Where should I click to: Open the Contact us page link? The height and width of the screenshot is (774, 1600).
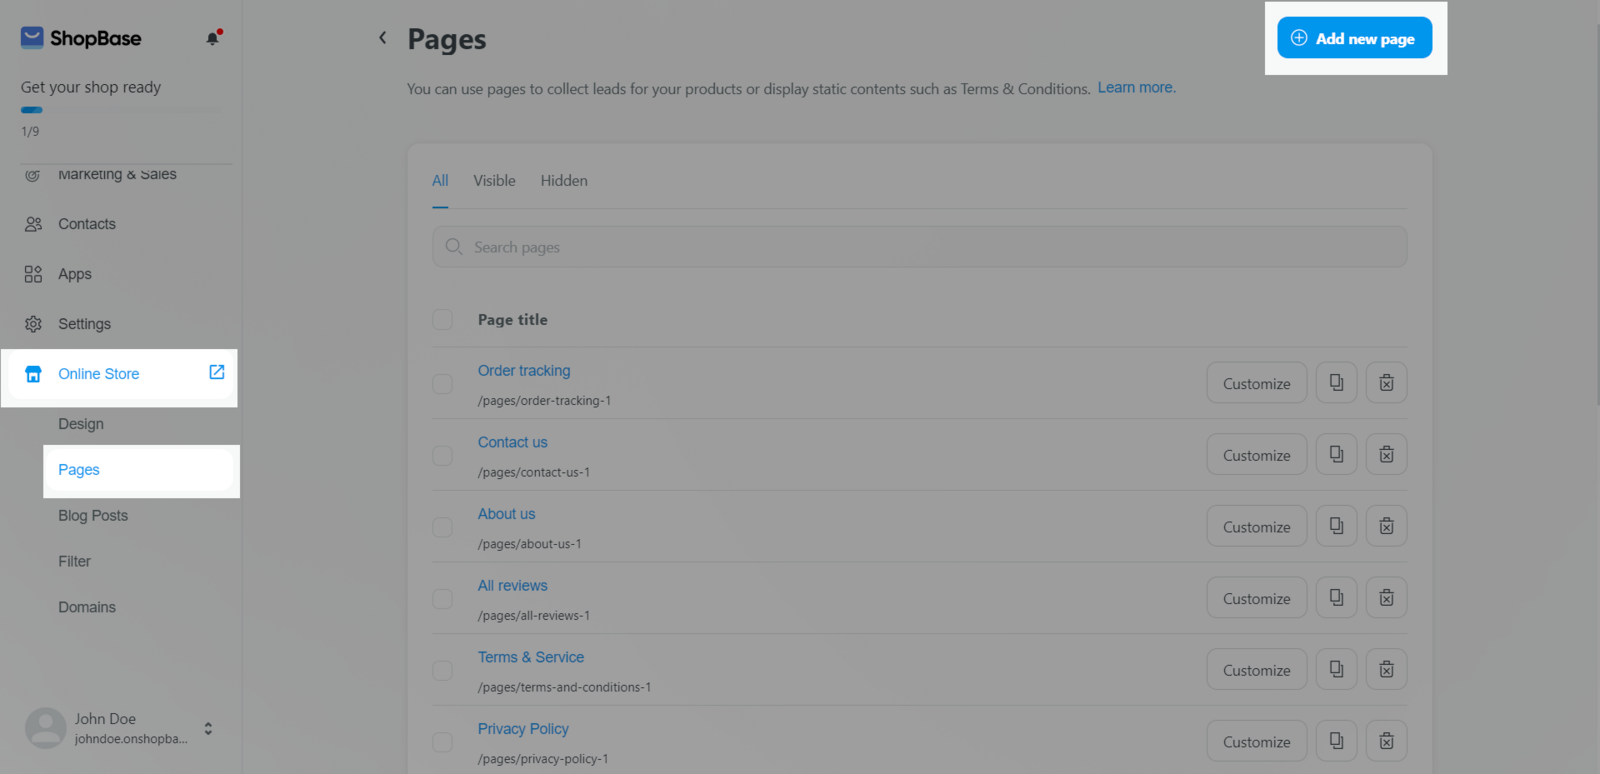[513, 442]
